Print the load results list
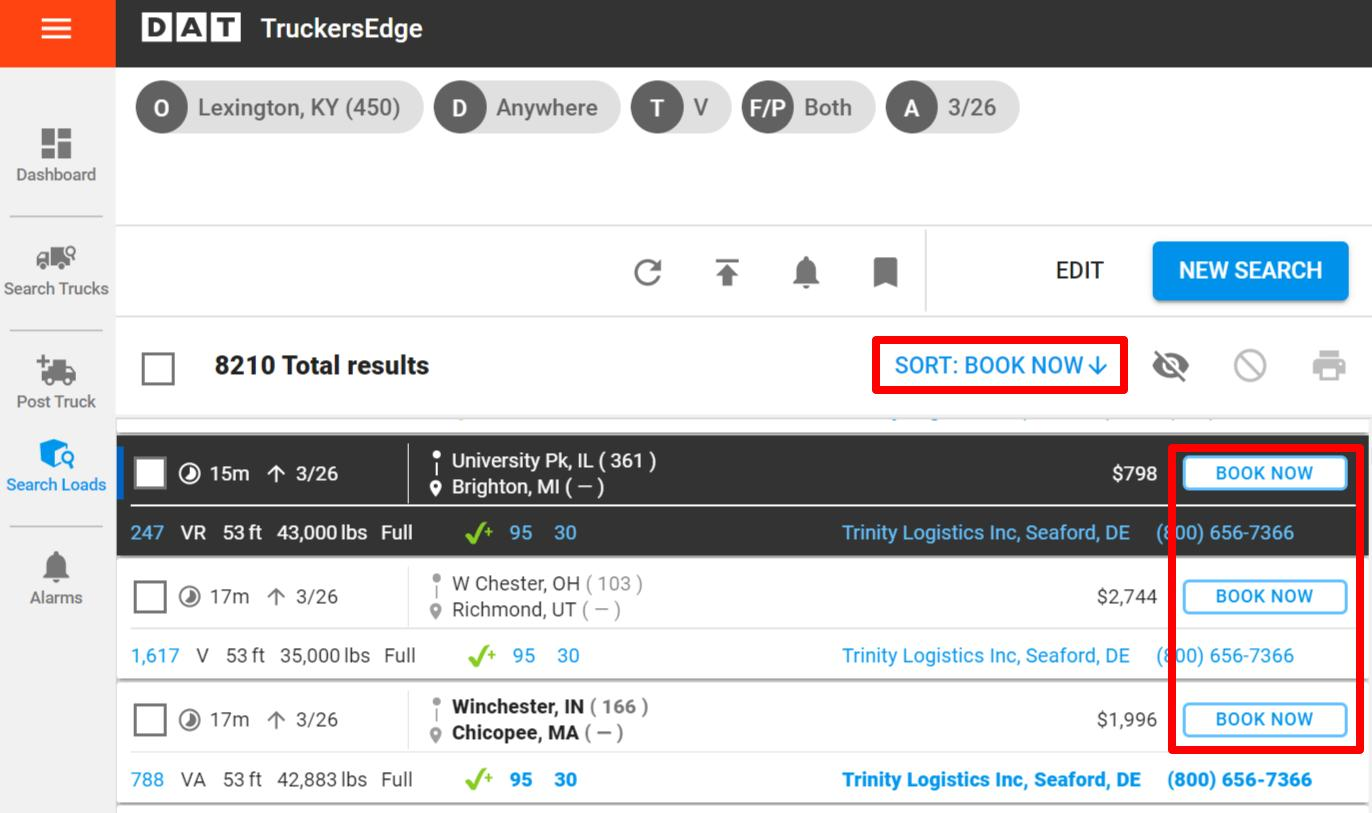1372x813 pixels. tap(1329, 365)
